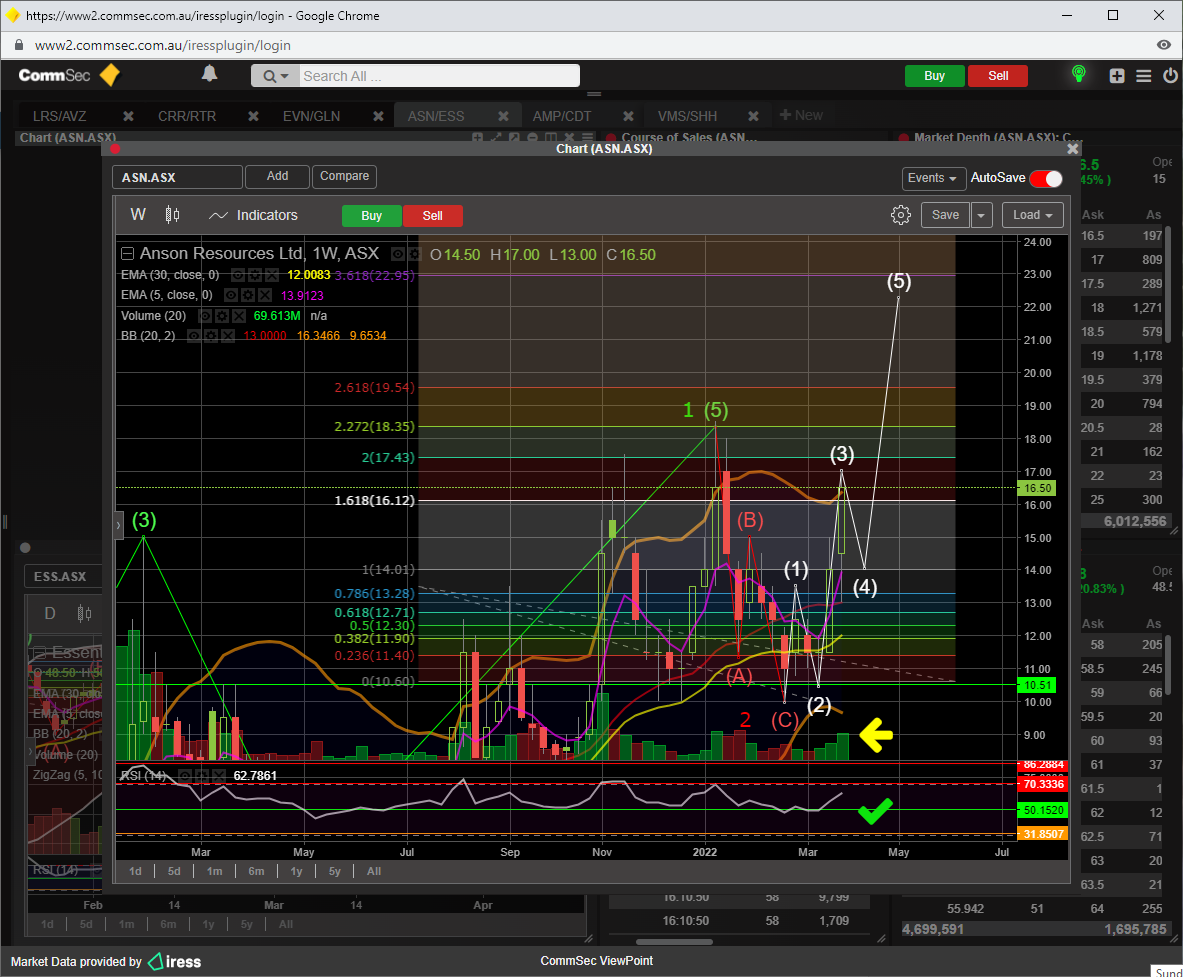Collapse the Anson Resources legend
This screenshot has width=1183, height=977.
point(127,254)
